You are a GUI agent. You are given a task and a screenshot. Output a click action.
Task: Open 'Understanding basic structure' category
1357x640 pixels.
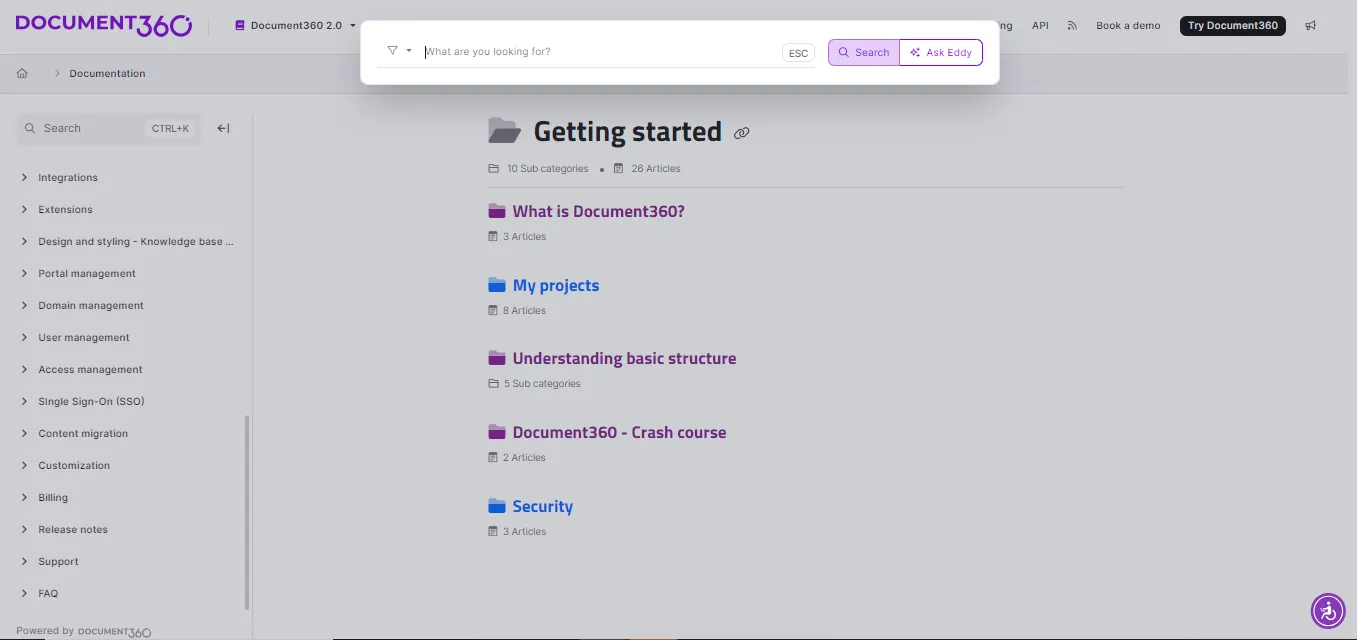624,358
